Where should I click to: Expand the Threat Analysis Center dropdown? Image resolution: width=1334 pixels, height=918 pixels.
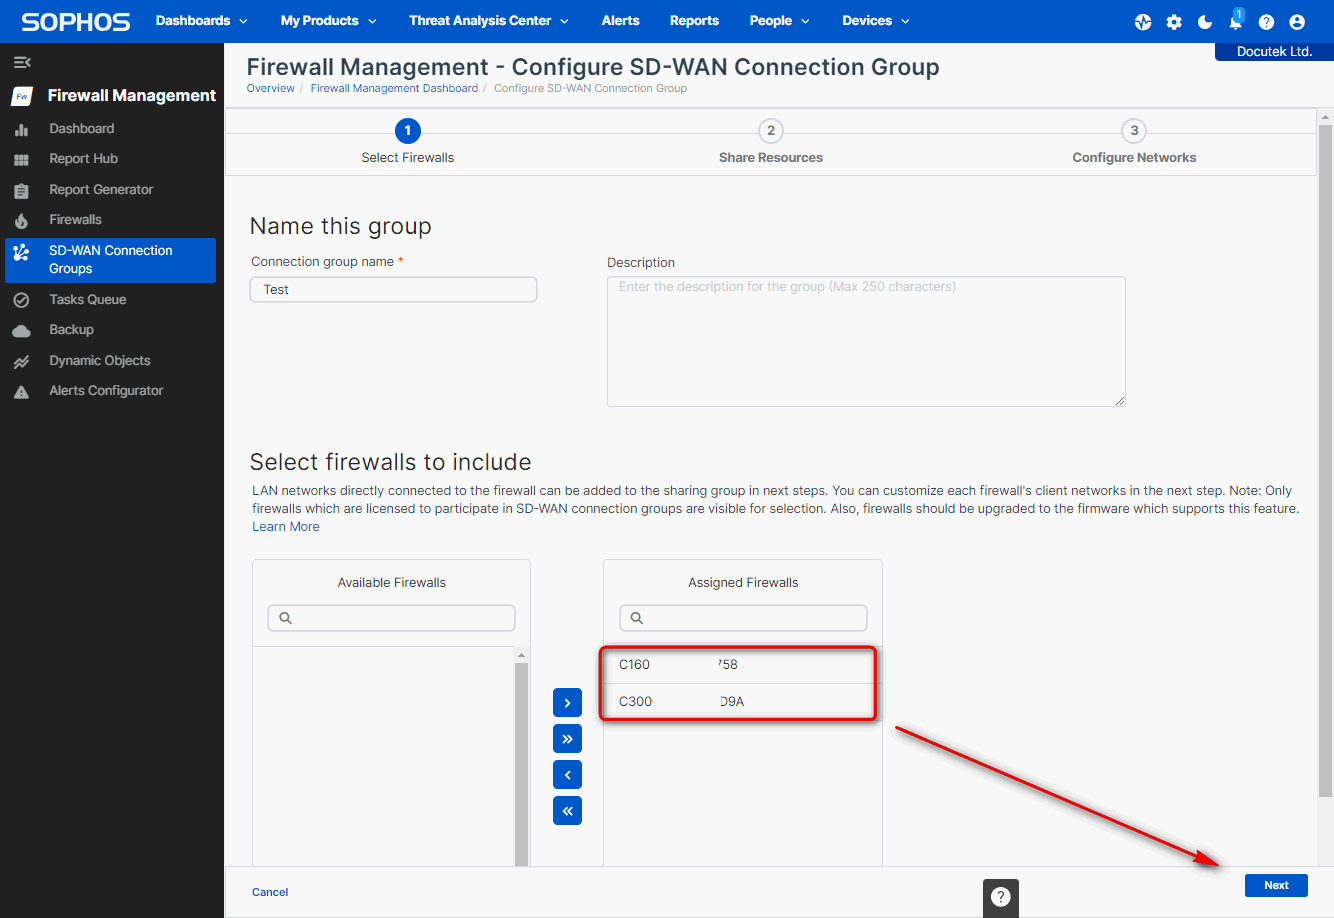[x=488, y=20]
